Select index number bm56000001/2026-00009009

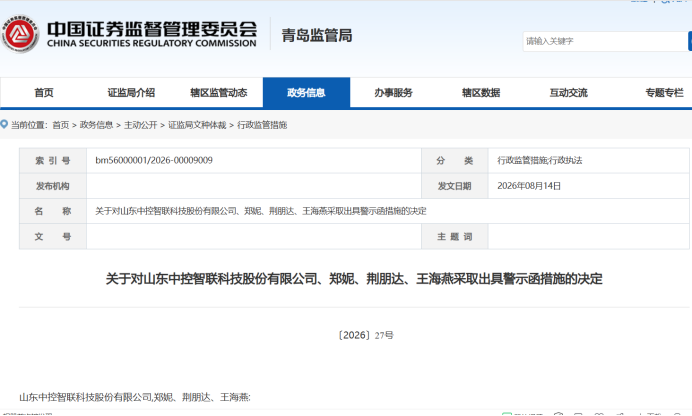154,161
